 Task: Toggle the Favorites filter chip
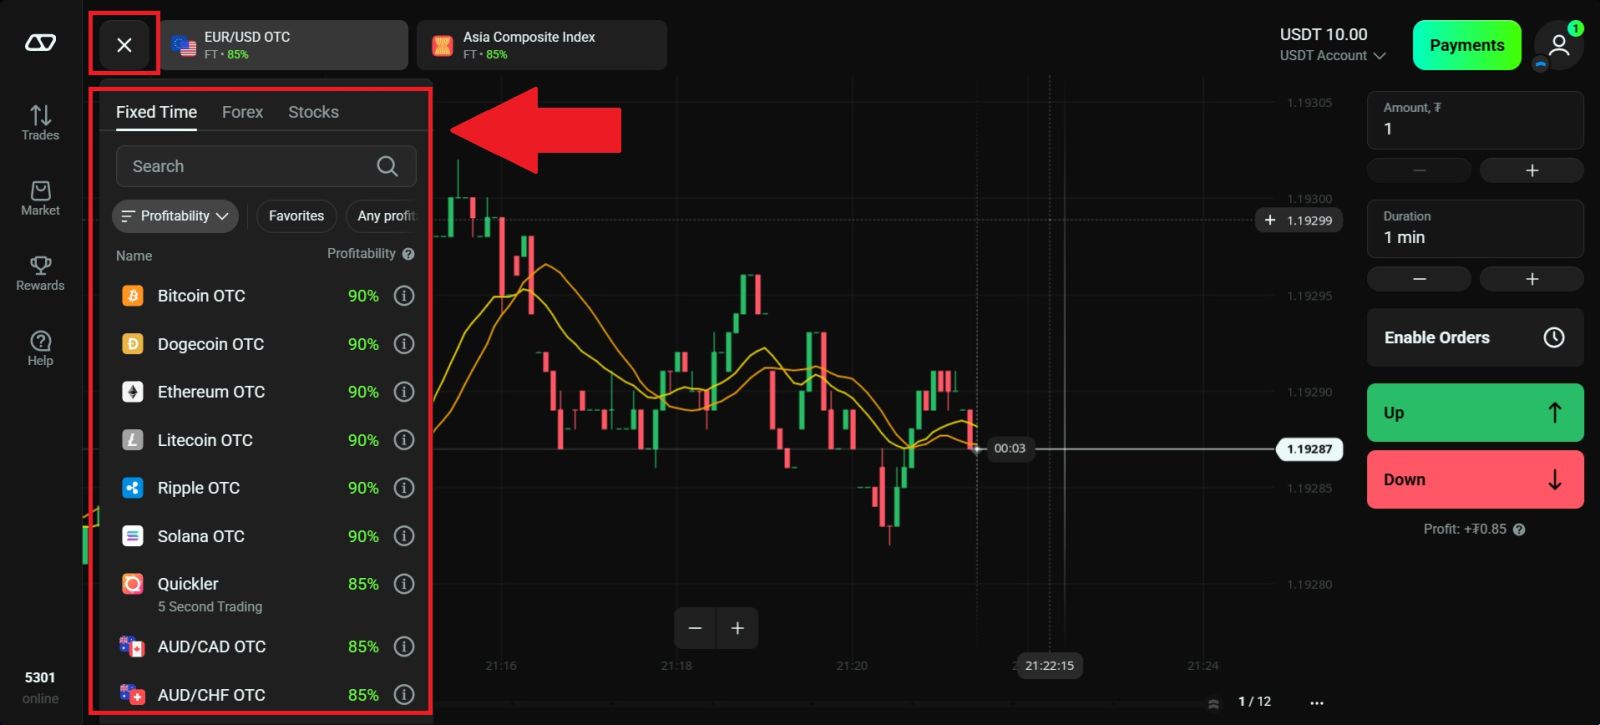click(296, 216)
